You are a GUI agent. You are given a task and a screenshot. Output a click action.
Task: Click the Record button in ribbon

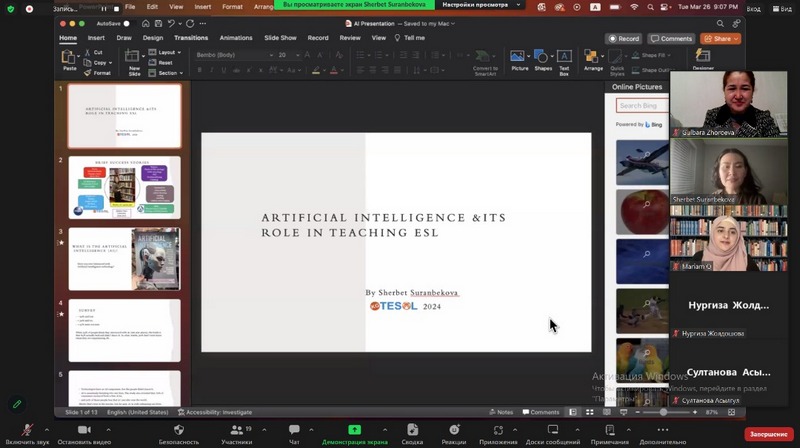coord(625,39)
